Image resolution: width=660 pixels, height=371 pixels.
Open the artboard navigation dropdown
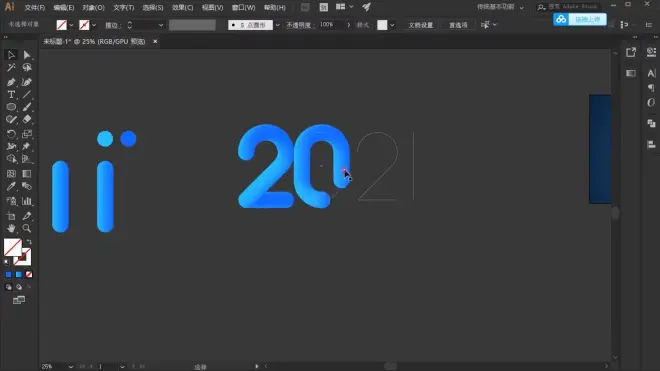coord(122,367)
